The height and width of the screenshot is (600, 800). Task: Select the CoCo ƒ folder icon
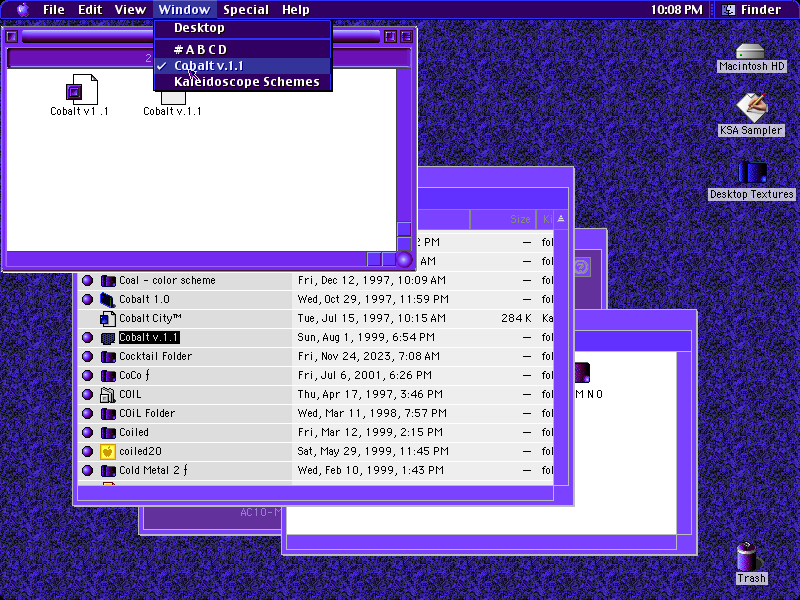click(x=108, y=376)
